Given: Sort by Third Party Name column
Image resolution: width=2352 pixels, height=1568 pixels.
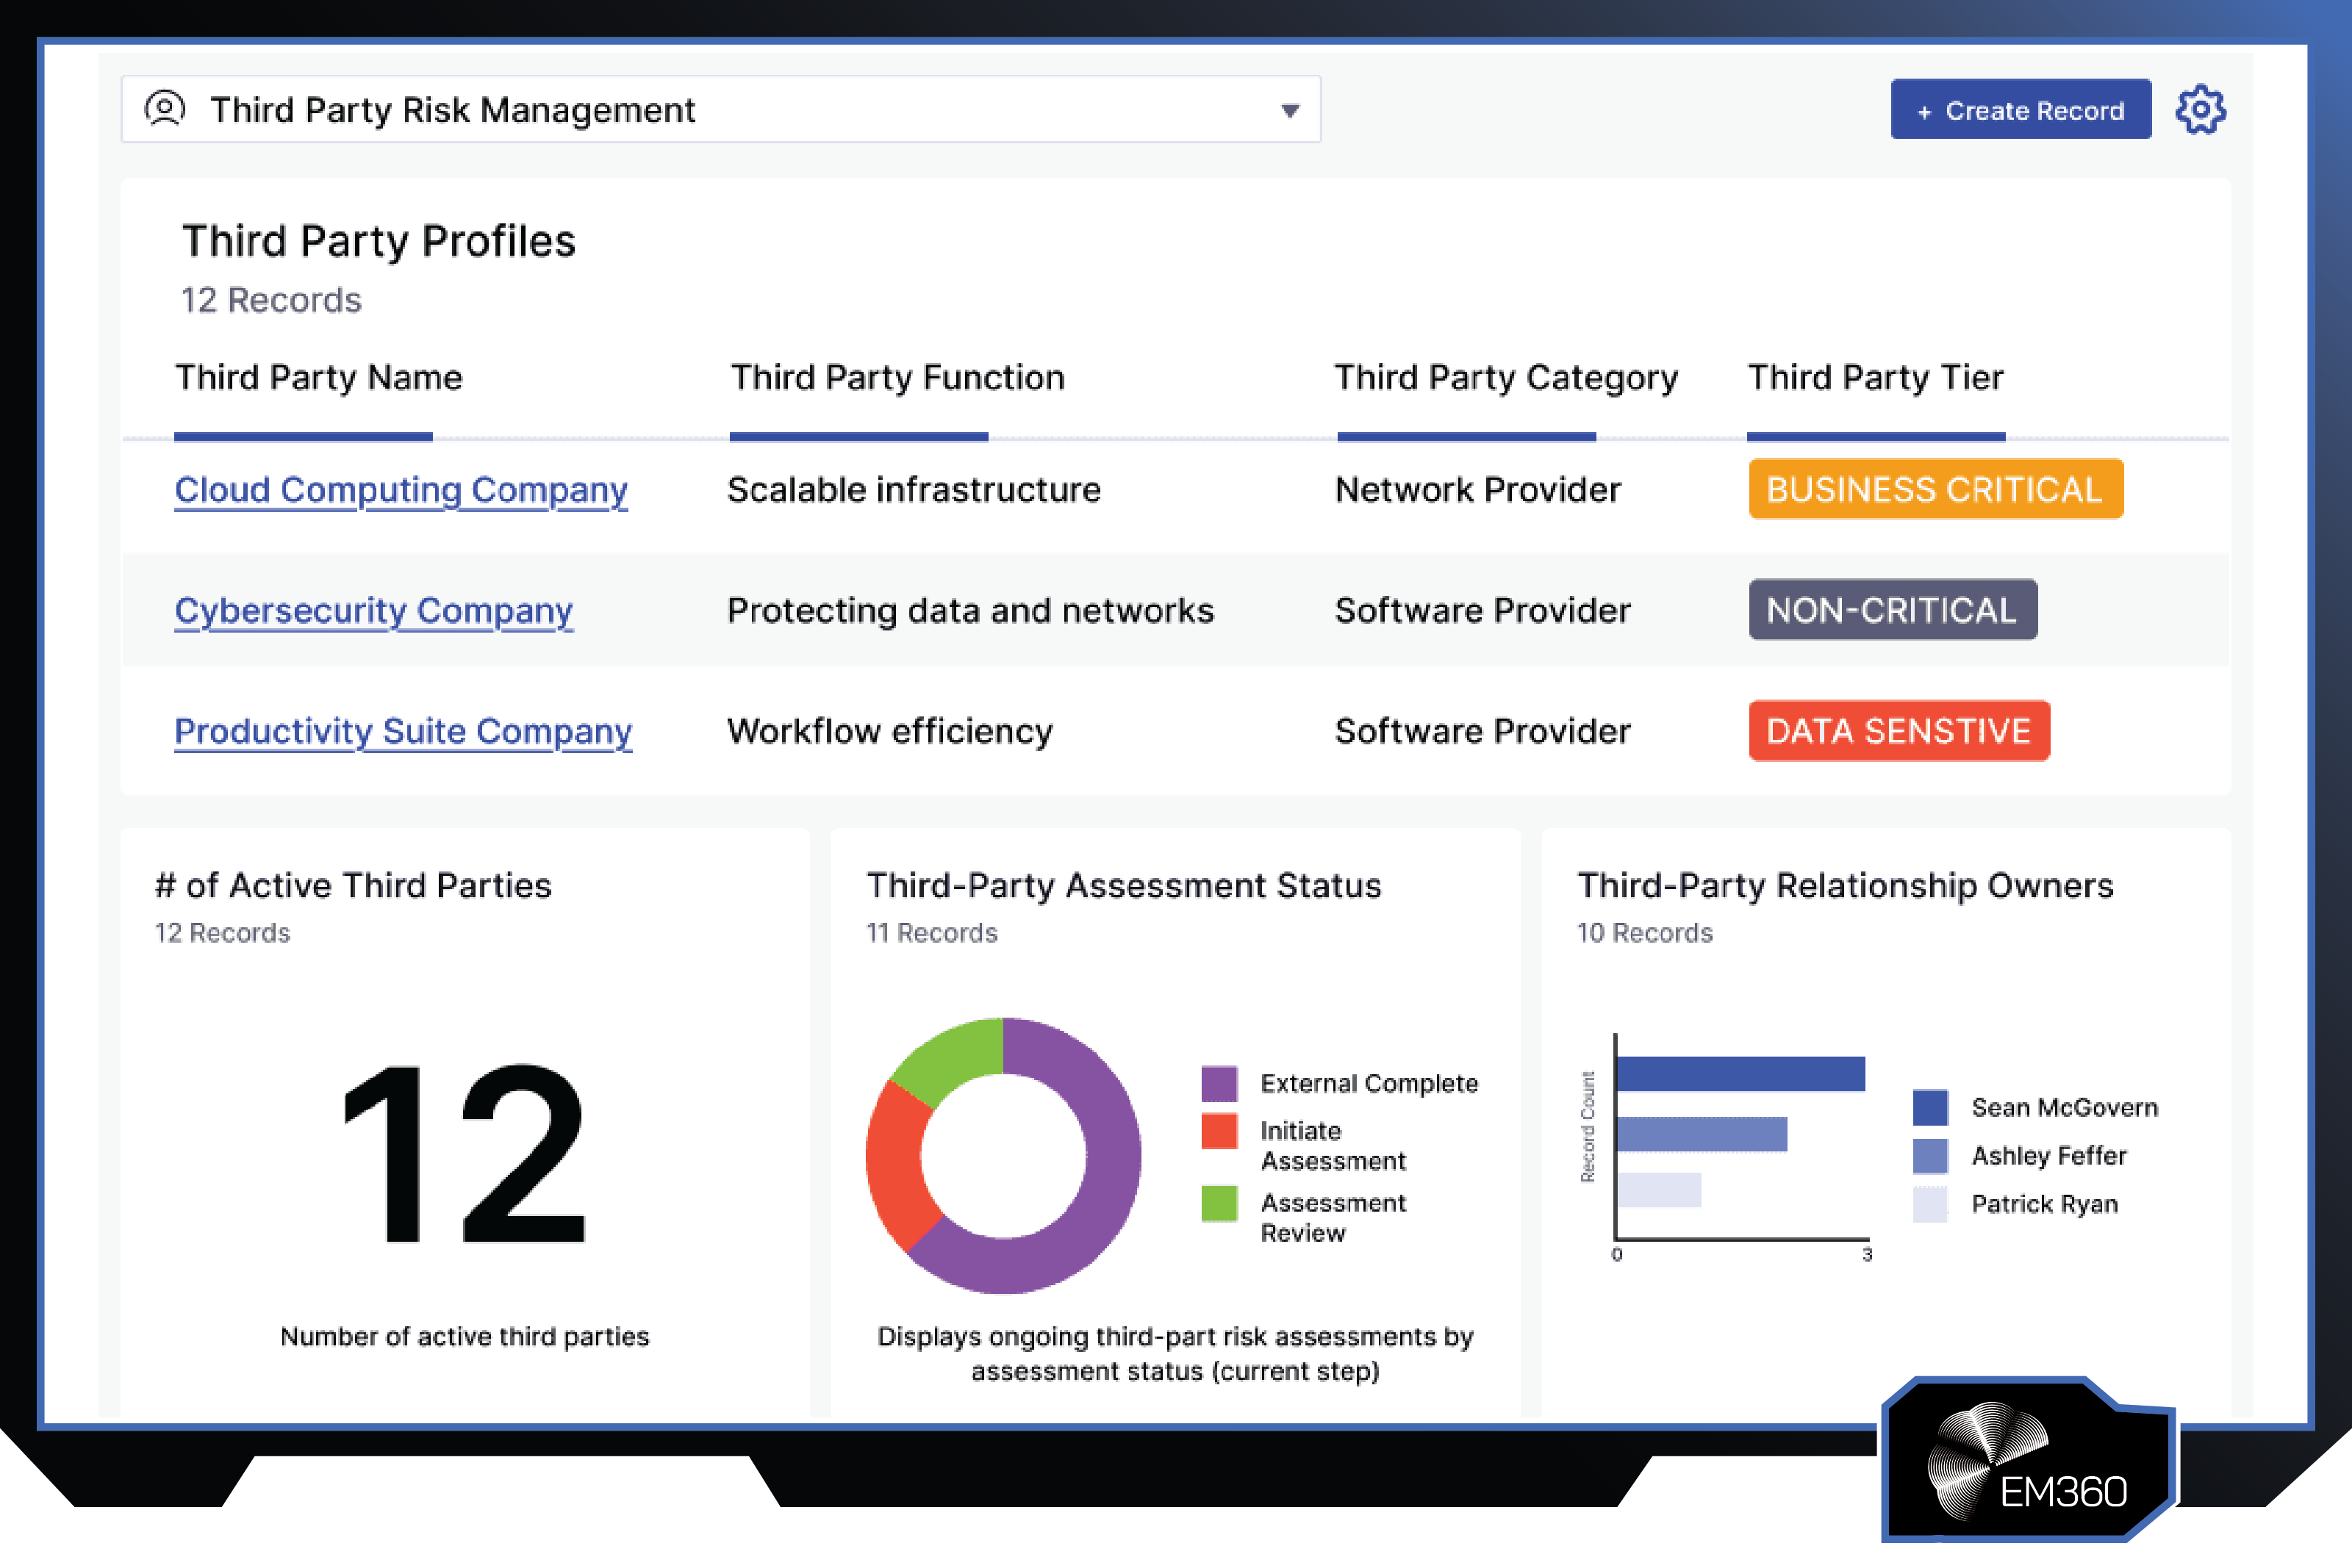Looking at the screenshot, I should (x=319, y=377).
